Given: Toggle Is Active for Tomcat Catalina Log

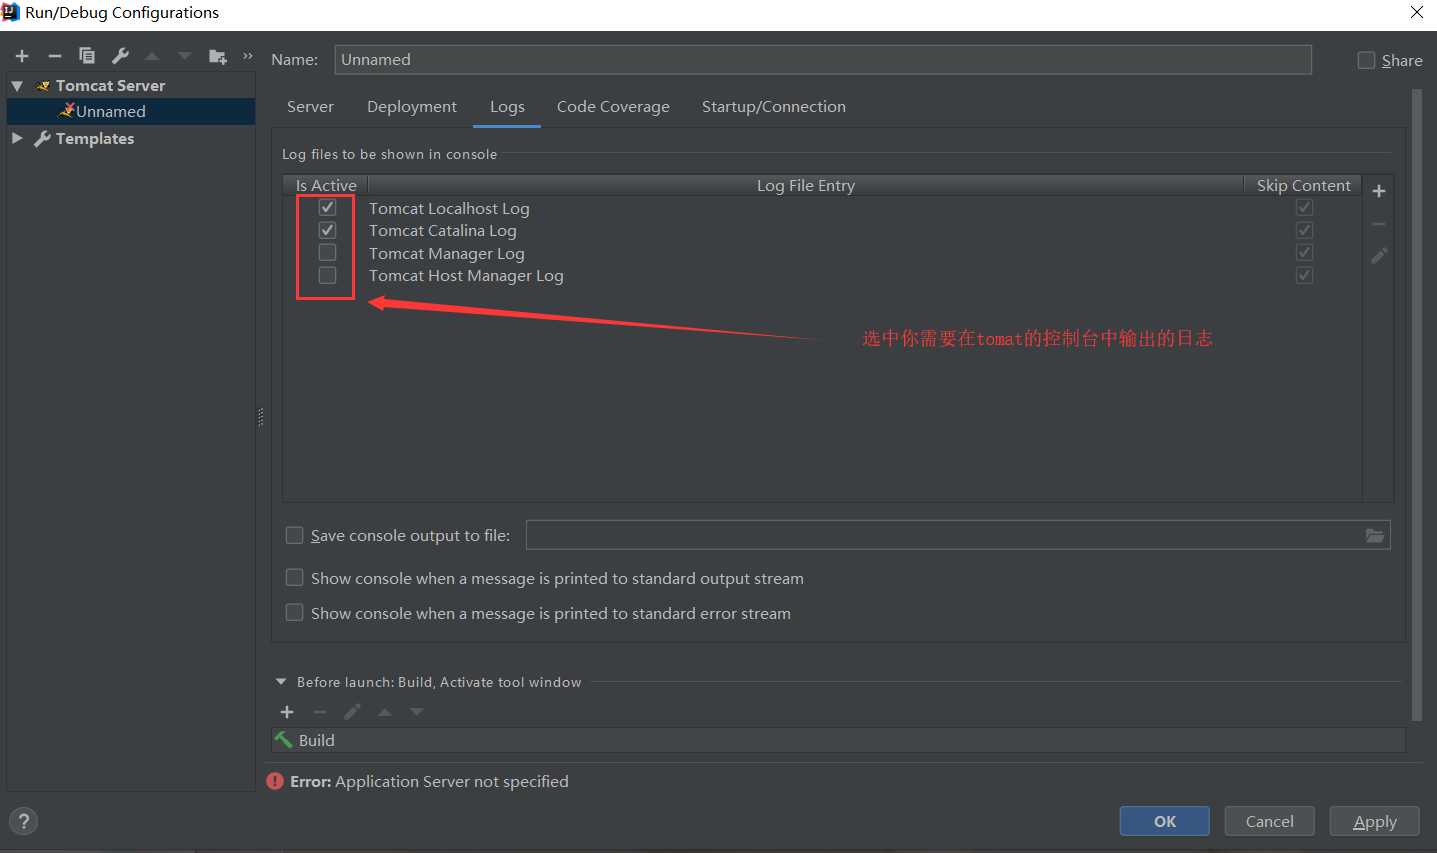Looking at the screenshot, I should pos(327,230).
